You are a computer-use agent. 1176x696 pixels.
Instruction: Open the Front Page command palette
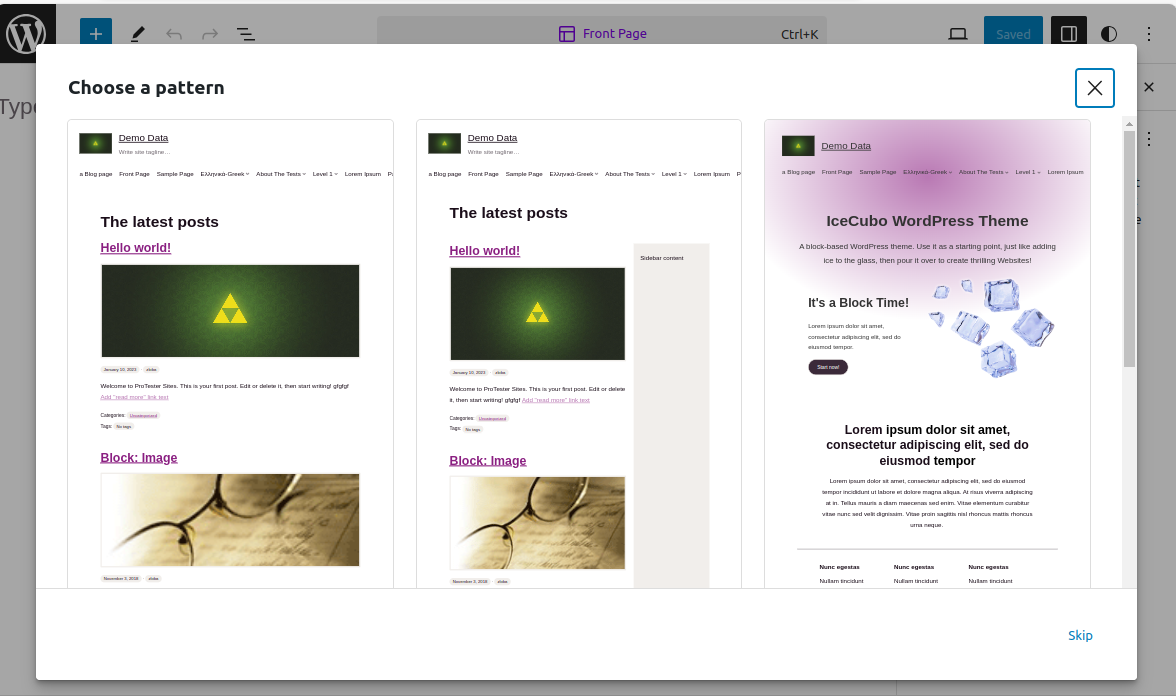pyautogui.click(x=602, y=34)
